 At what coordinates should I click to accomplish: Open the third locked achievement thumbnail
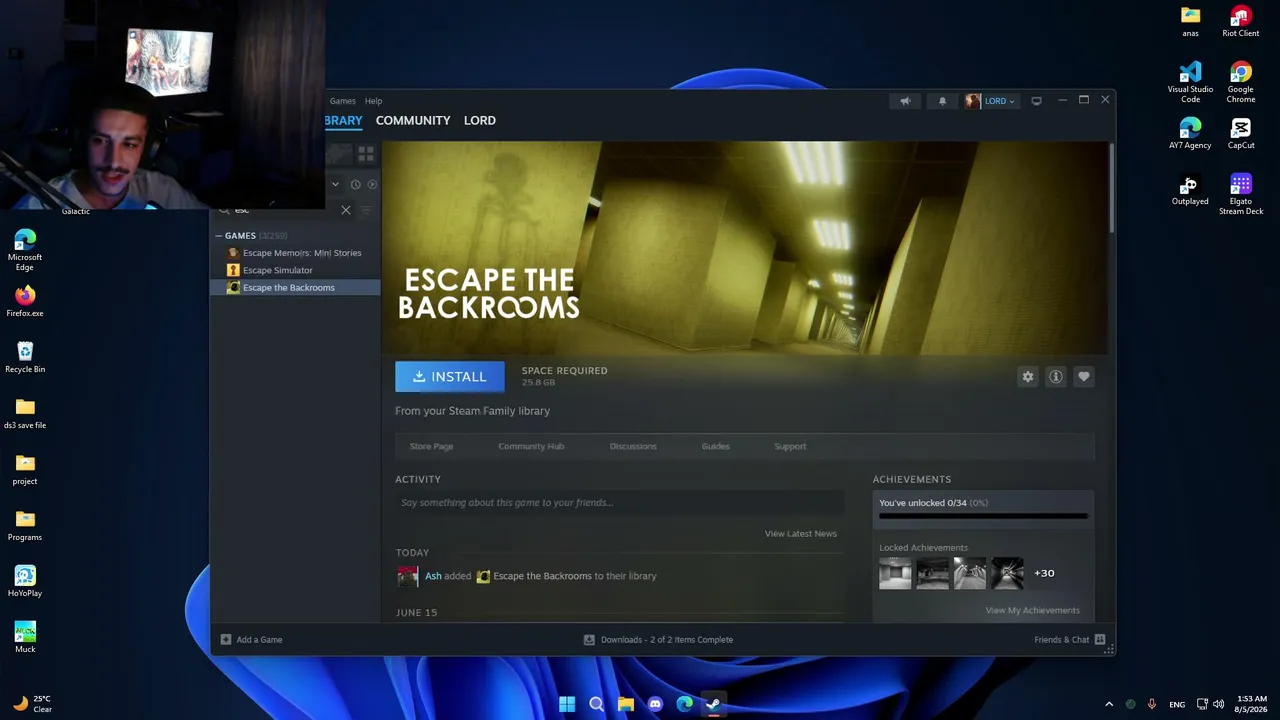pyautogui.click(x=970, y=573)
